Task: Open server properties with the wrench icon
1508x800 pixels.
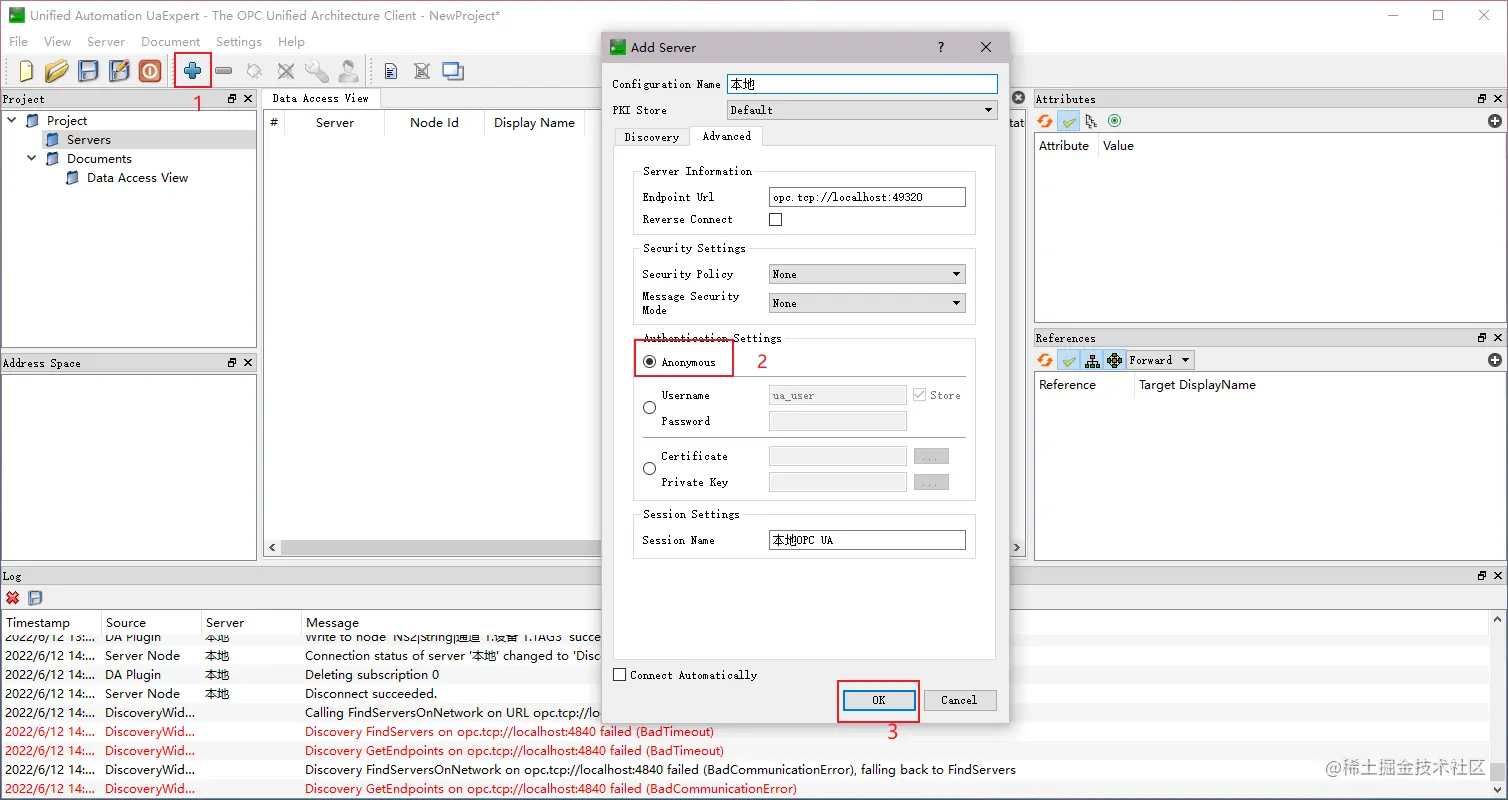Action: pyautogui.click(x=317, y=71)
